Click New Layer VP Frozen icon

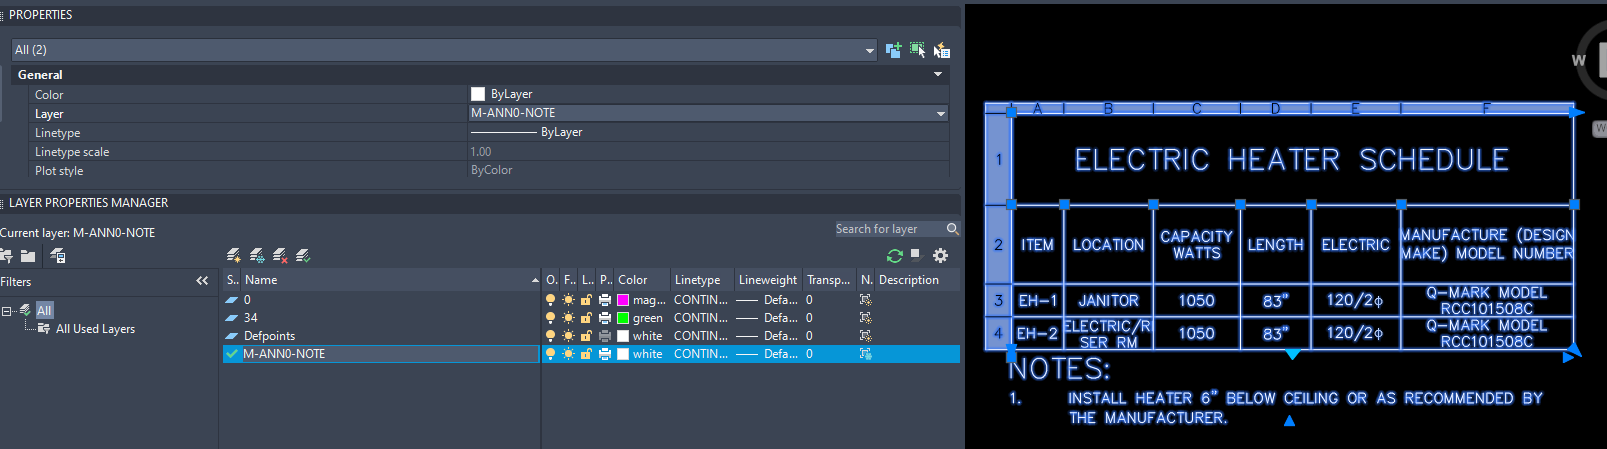click(x=257, y=256)
